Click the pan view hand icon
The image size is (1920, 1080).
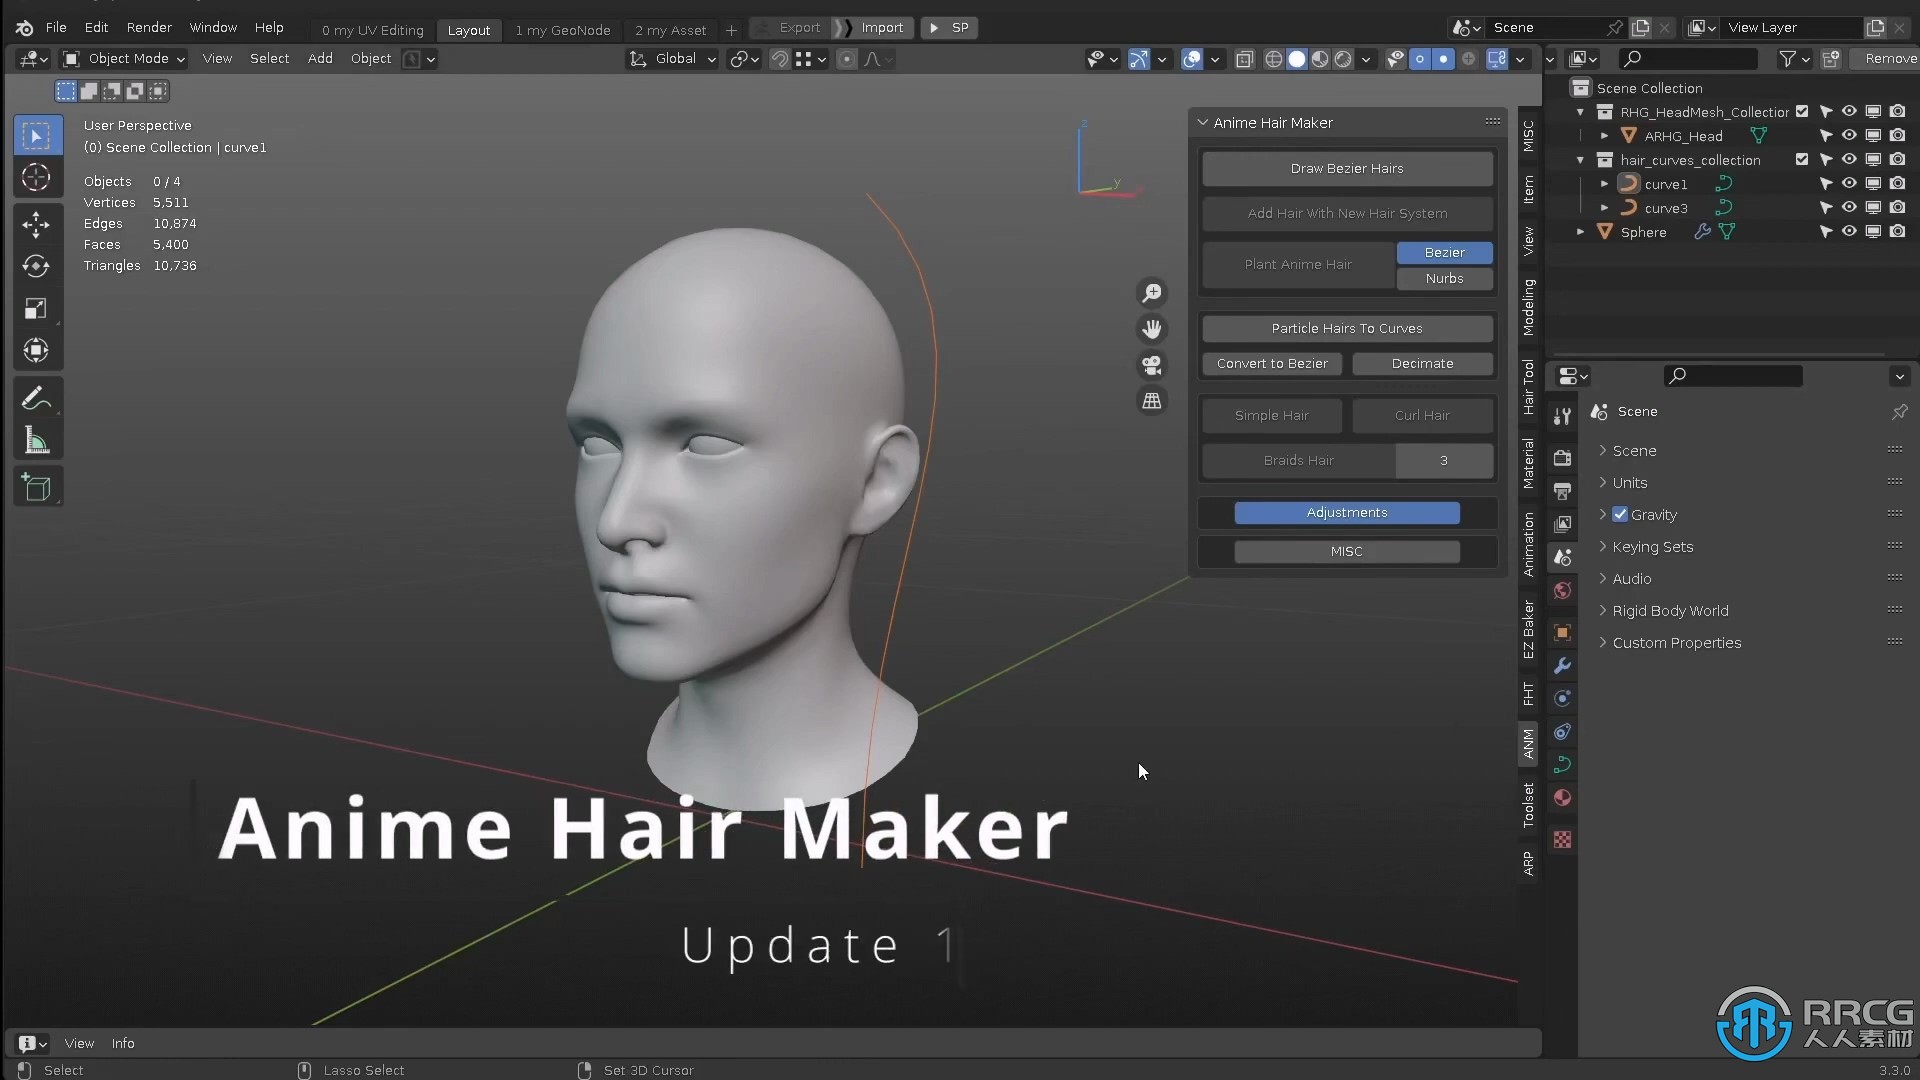(x=1152, y=329)
